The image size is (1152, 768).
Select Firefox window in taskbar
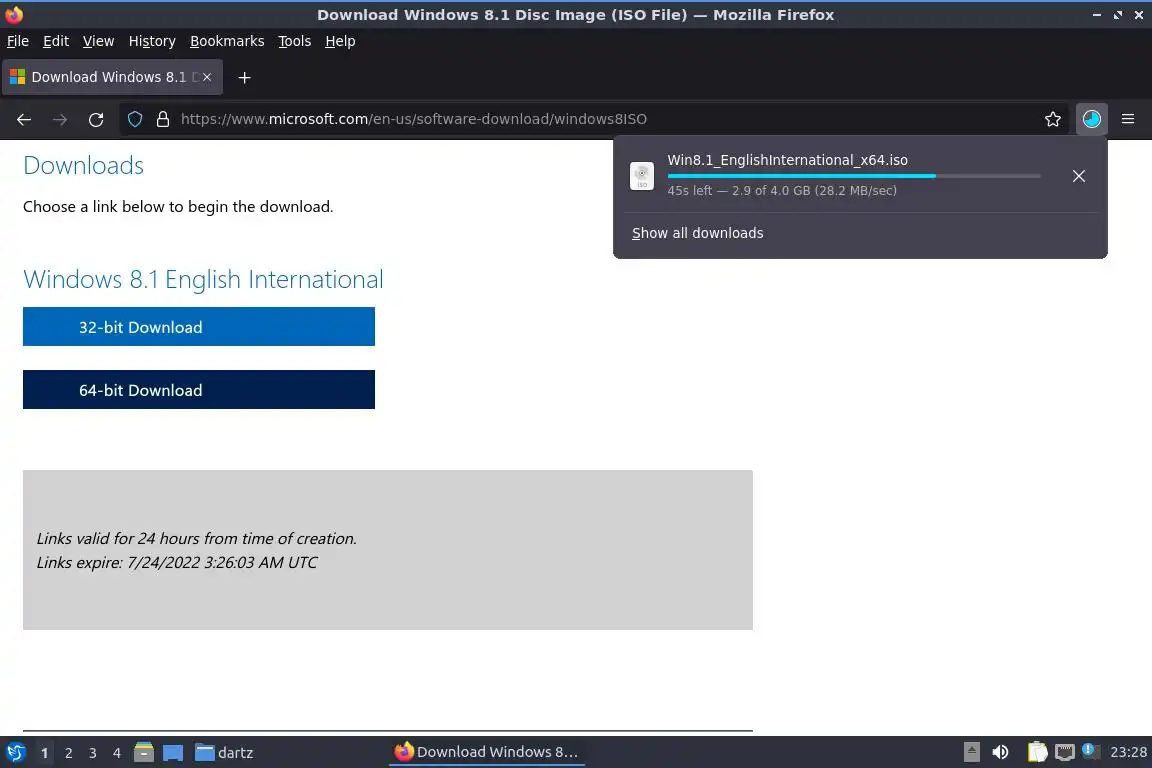tap(486, 752)
